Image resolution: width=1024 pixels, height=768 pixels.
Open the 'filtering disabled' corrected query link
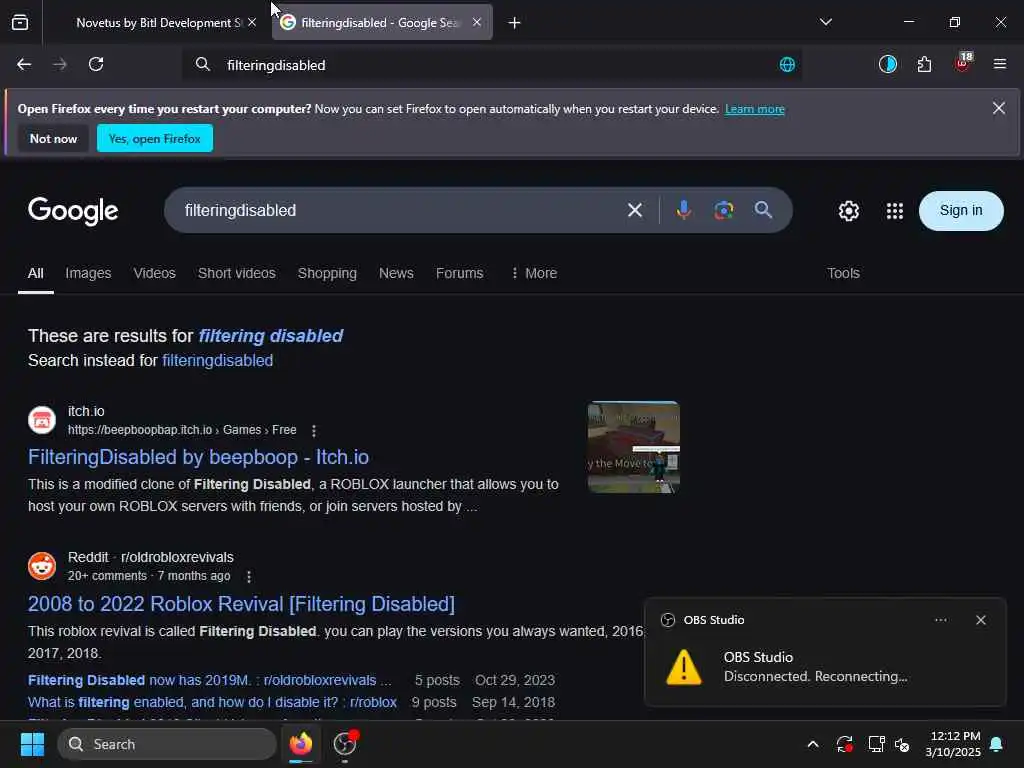pos(270,336)
